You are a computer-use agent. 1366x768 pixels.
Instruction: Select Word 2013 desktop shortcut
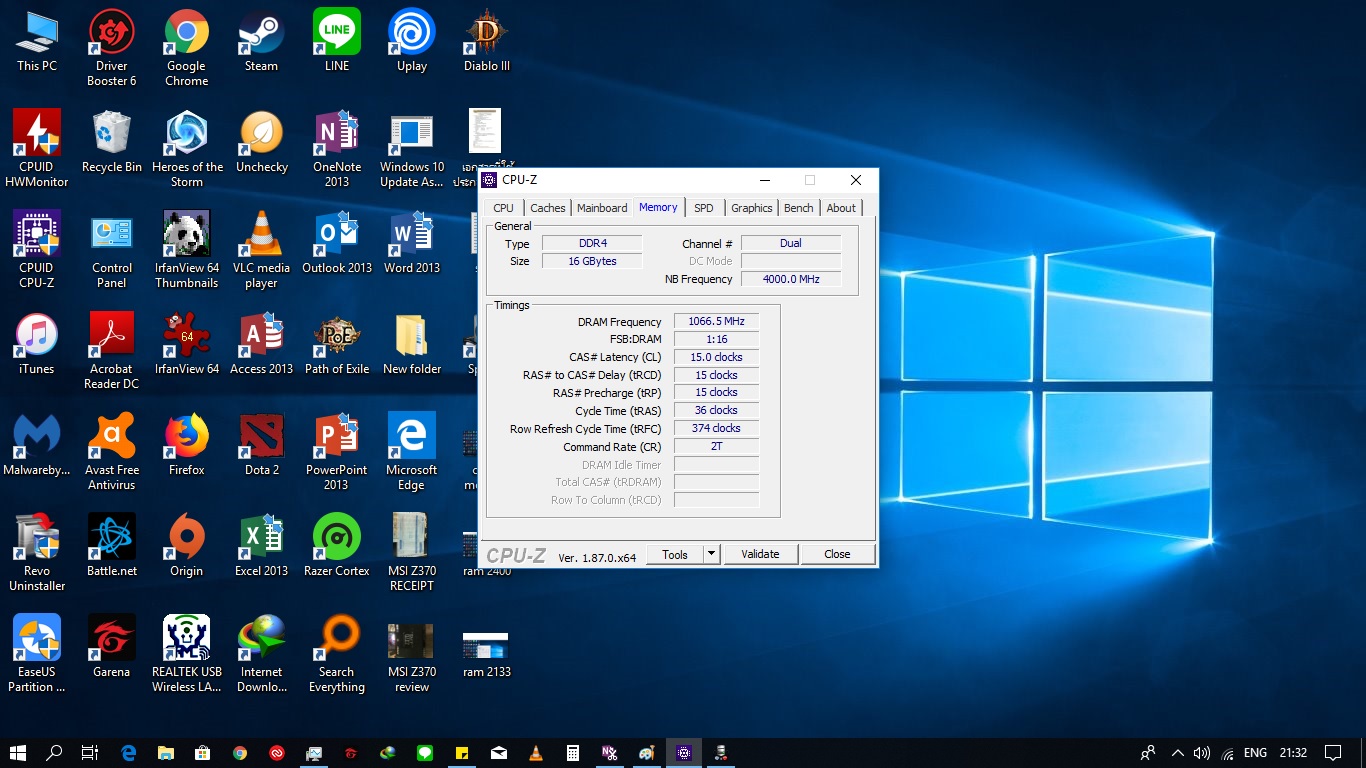[412, 243]
